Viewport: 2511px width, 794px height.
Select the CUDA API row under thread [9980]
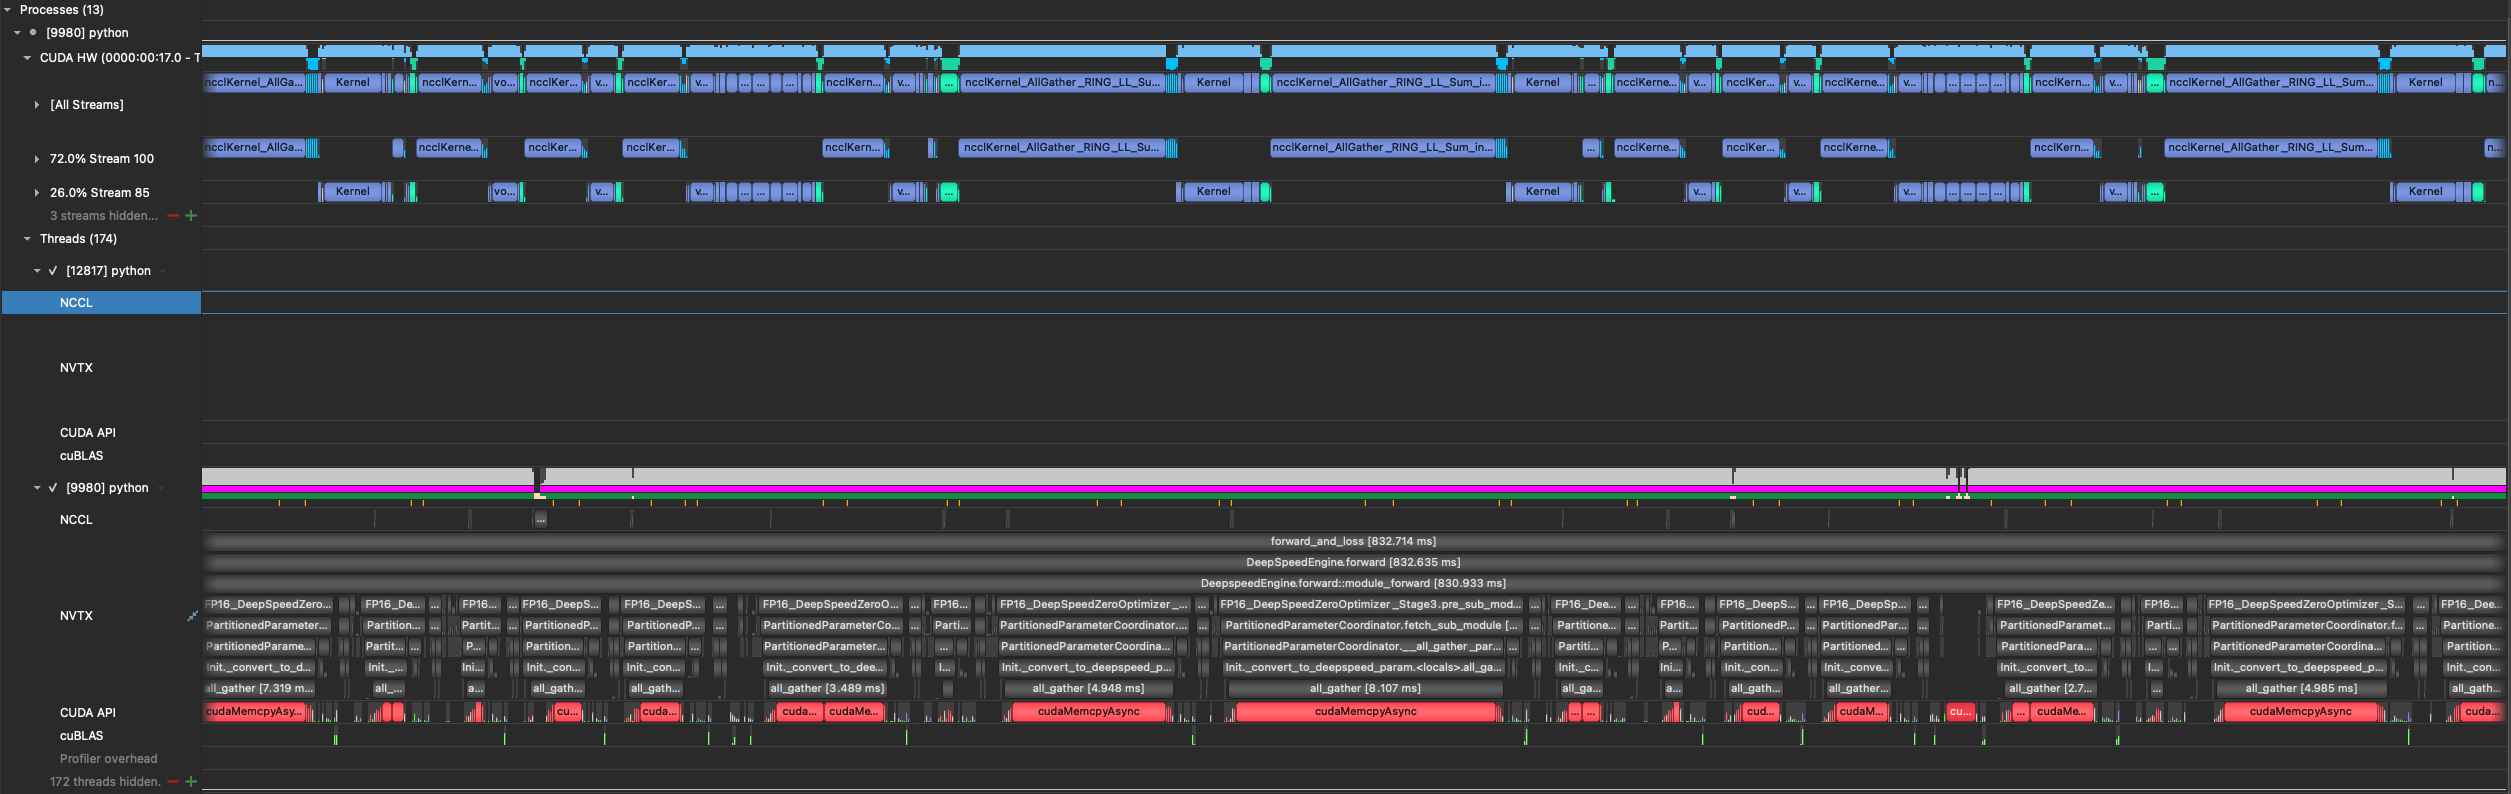click(88, 713)
